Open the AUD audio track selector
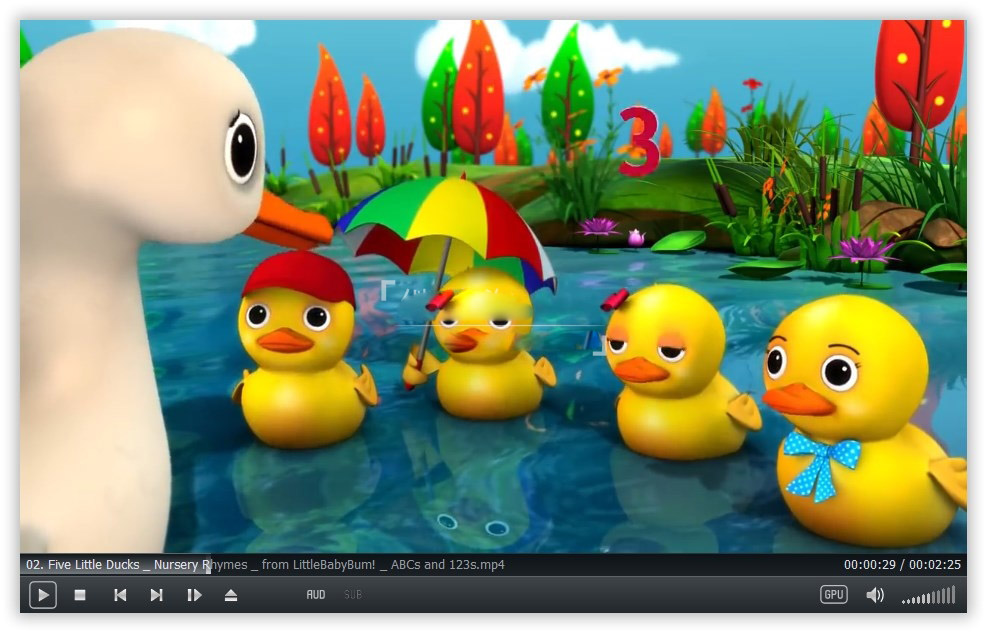The height and width of the screenshot is (633, 987). click(316, 595)
